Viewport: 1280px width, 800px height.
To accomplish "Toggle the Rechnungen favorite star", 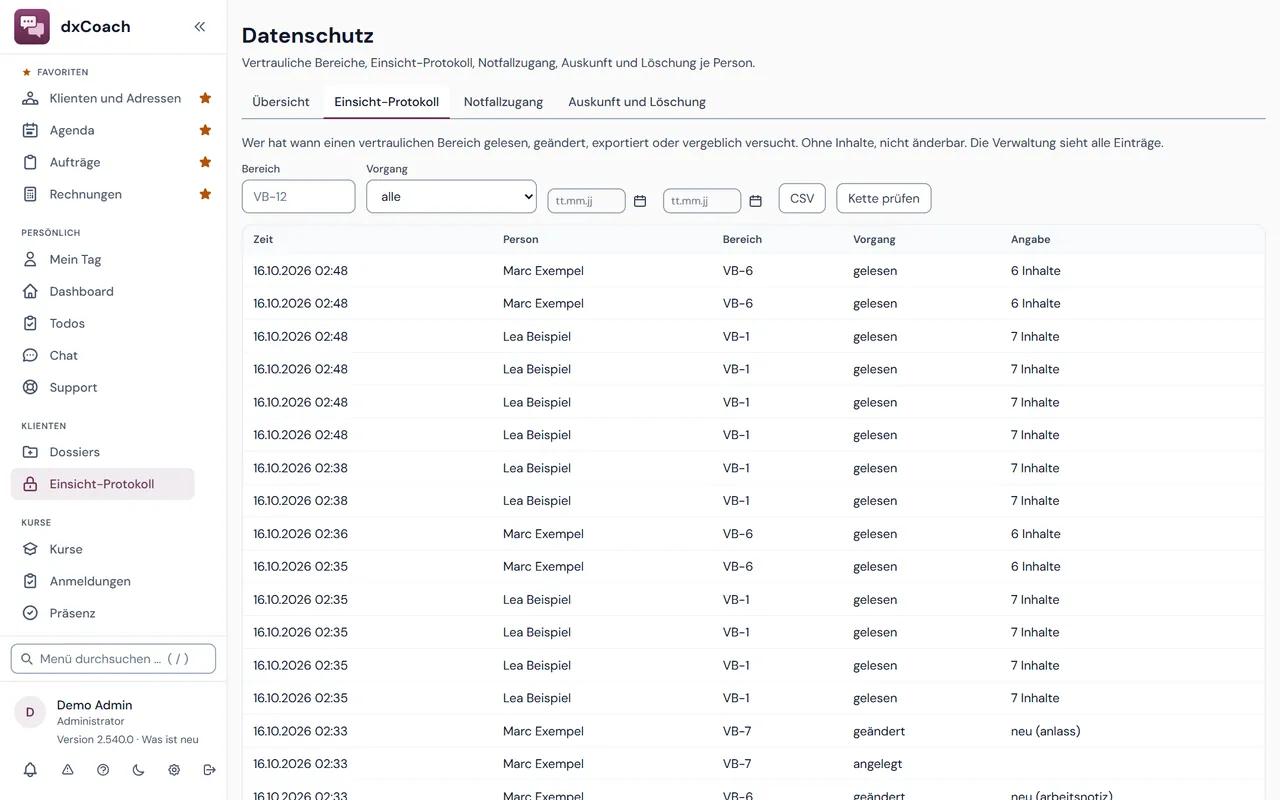I will click(205, 194).
